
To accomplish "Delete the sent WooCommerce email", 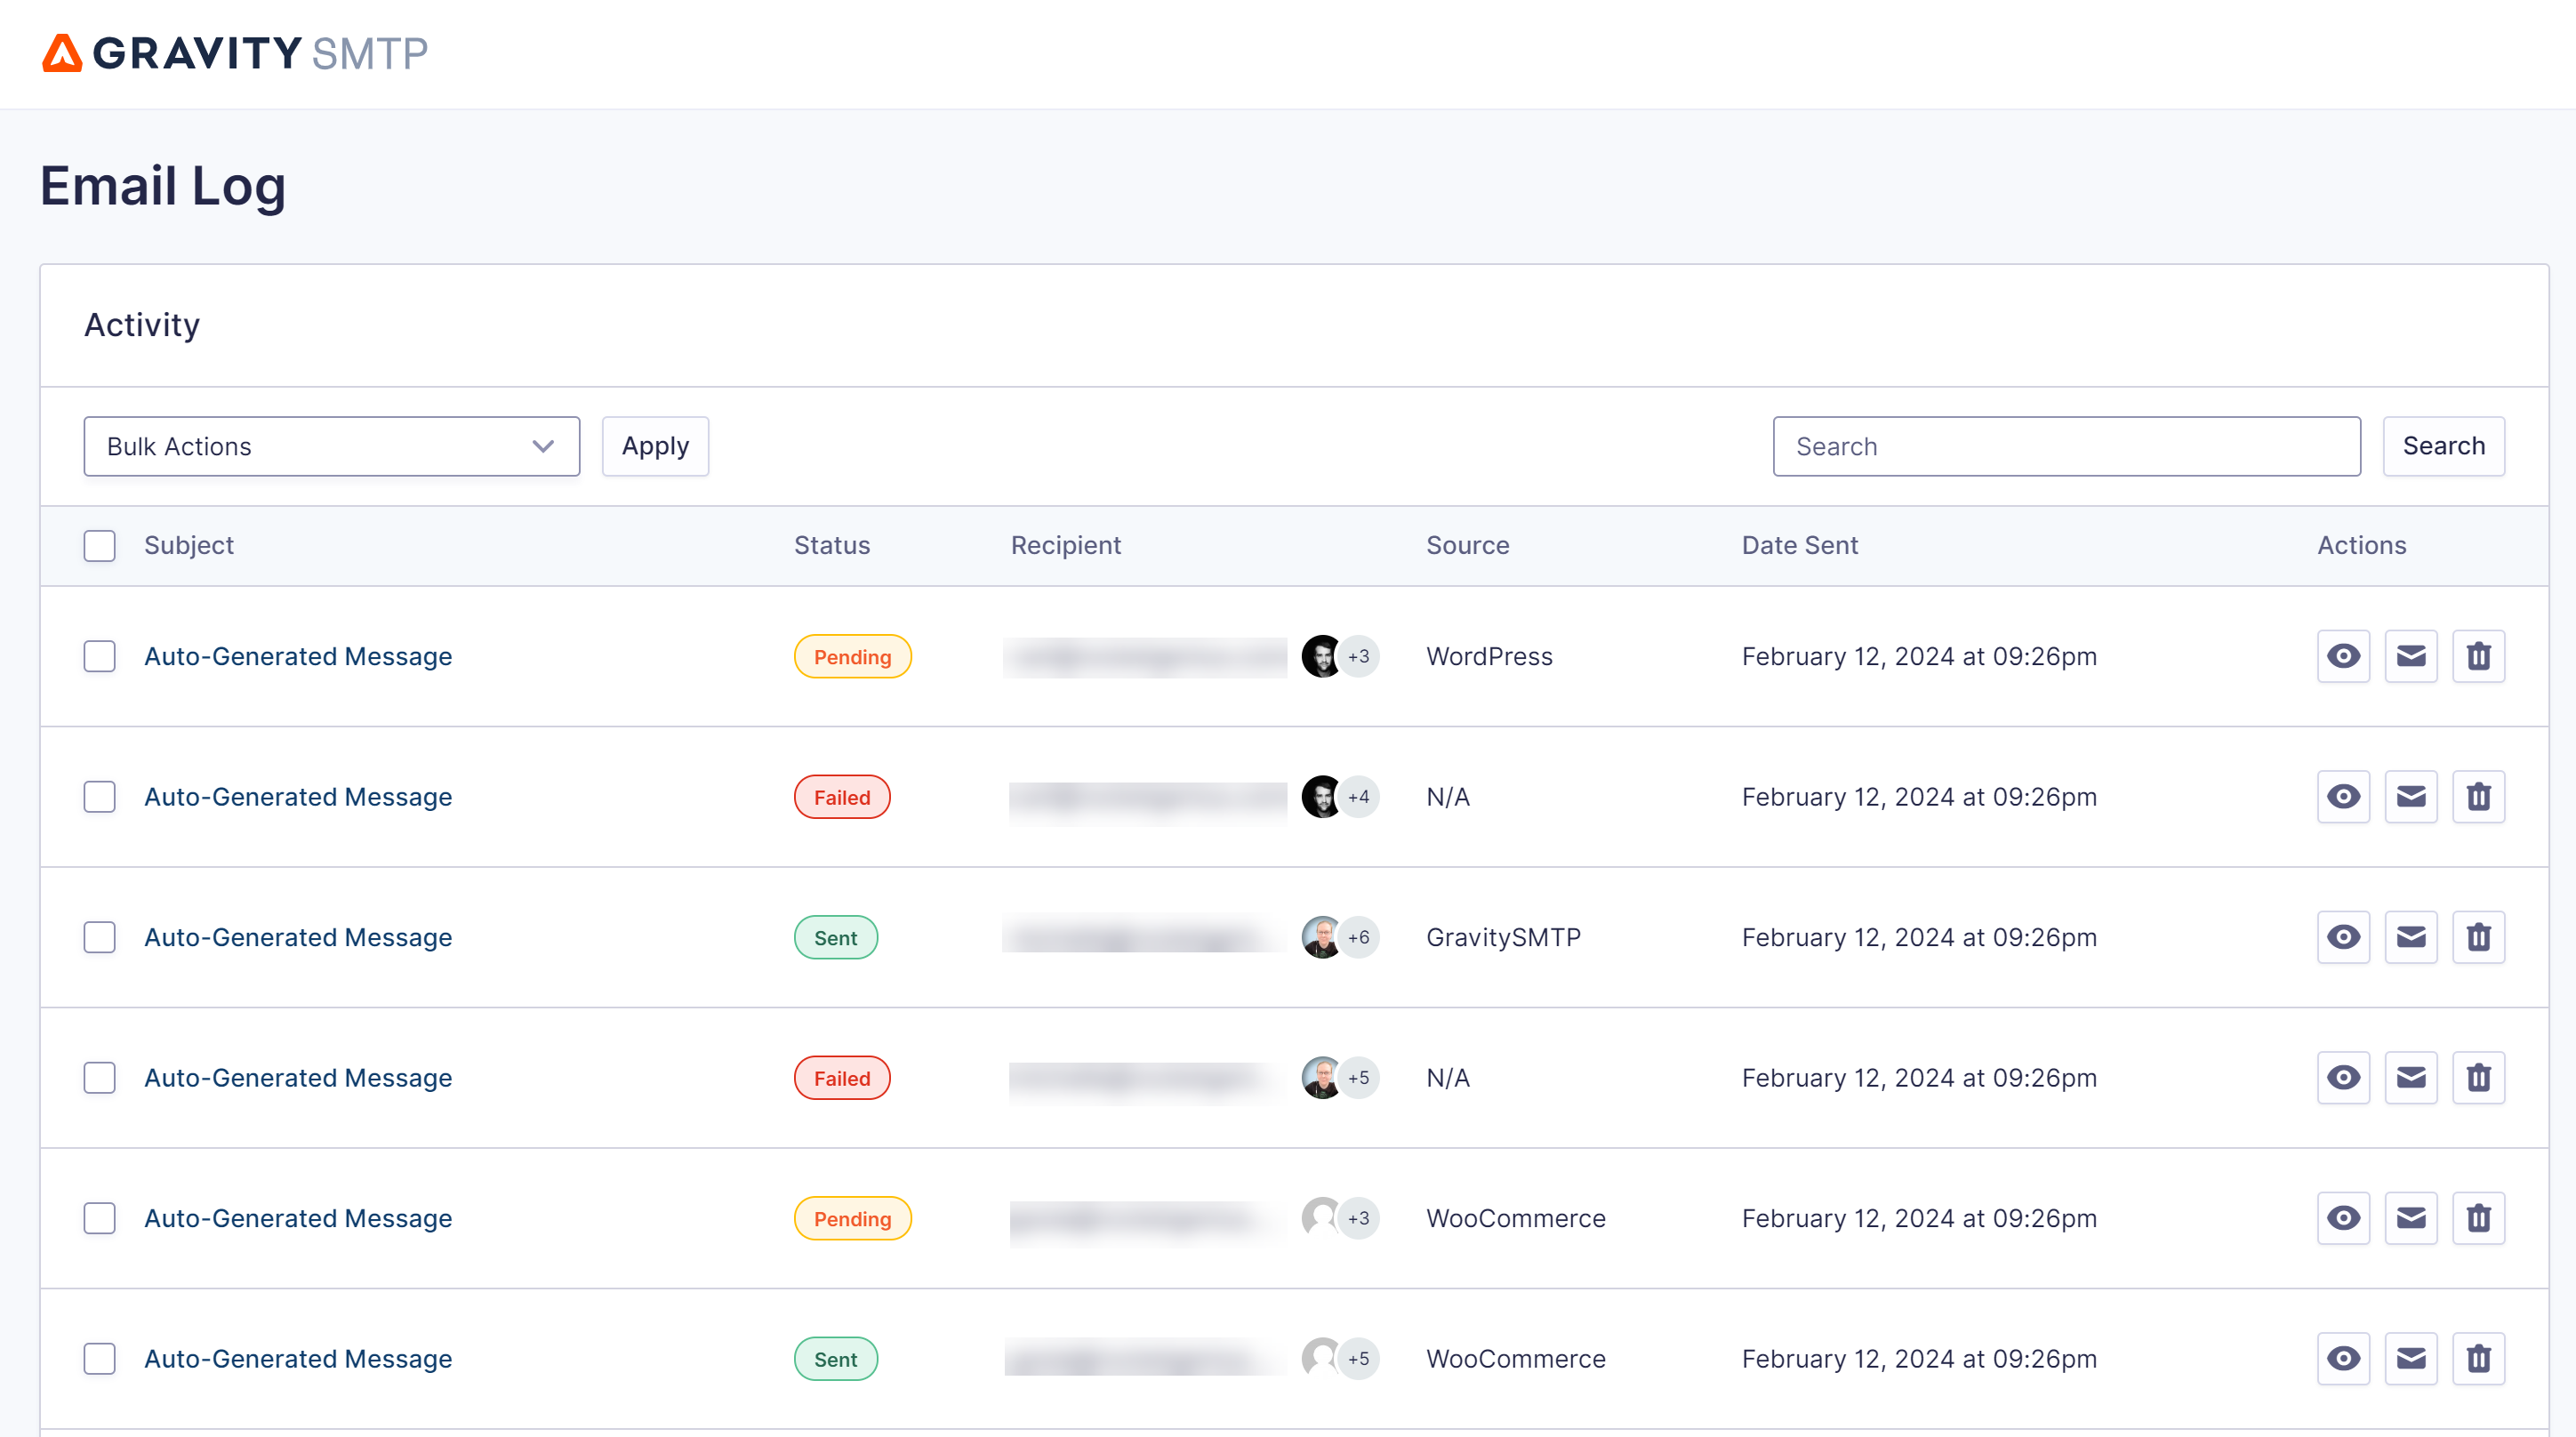I will click(x=2478, y=1359).
